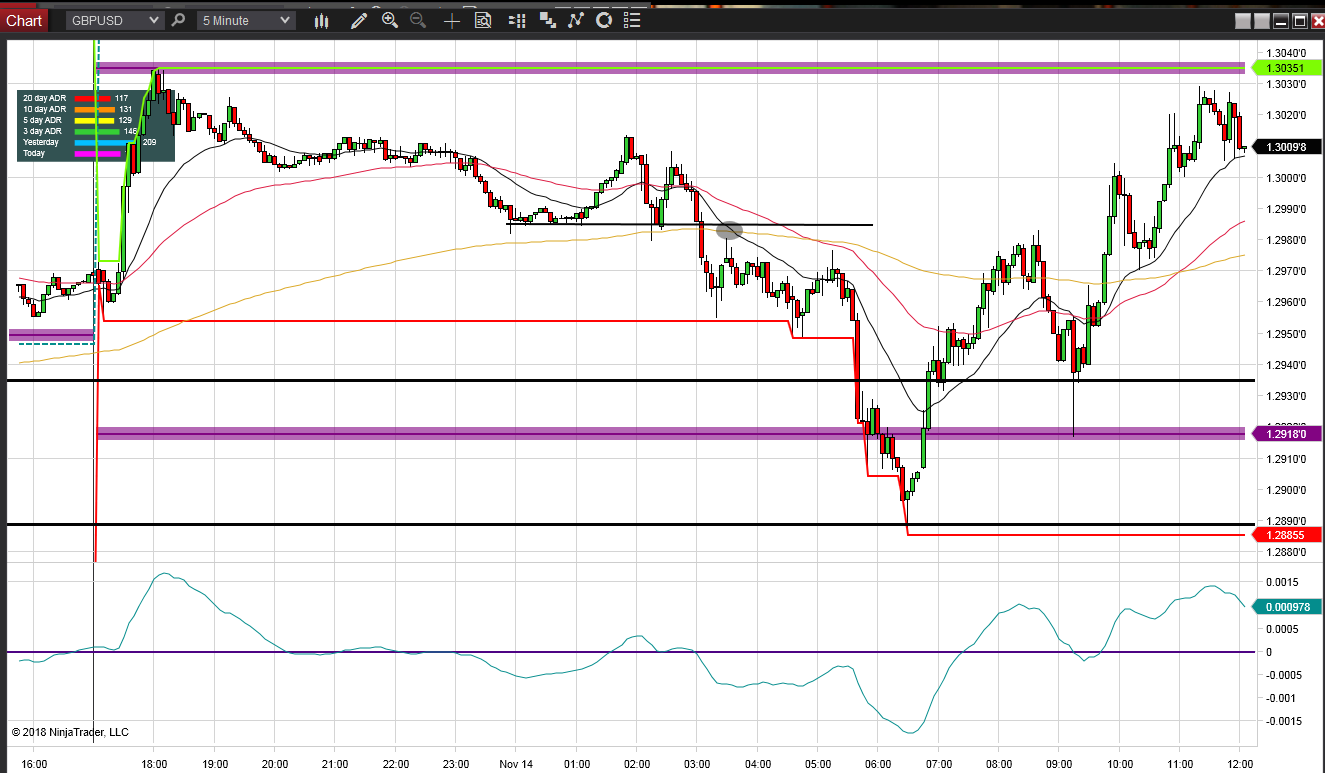Select the pencil drawing tools icon
Image resolution: width=1325 pixels, height=773 pixels.
359,20
